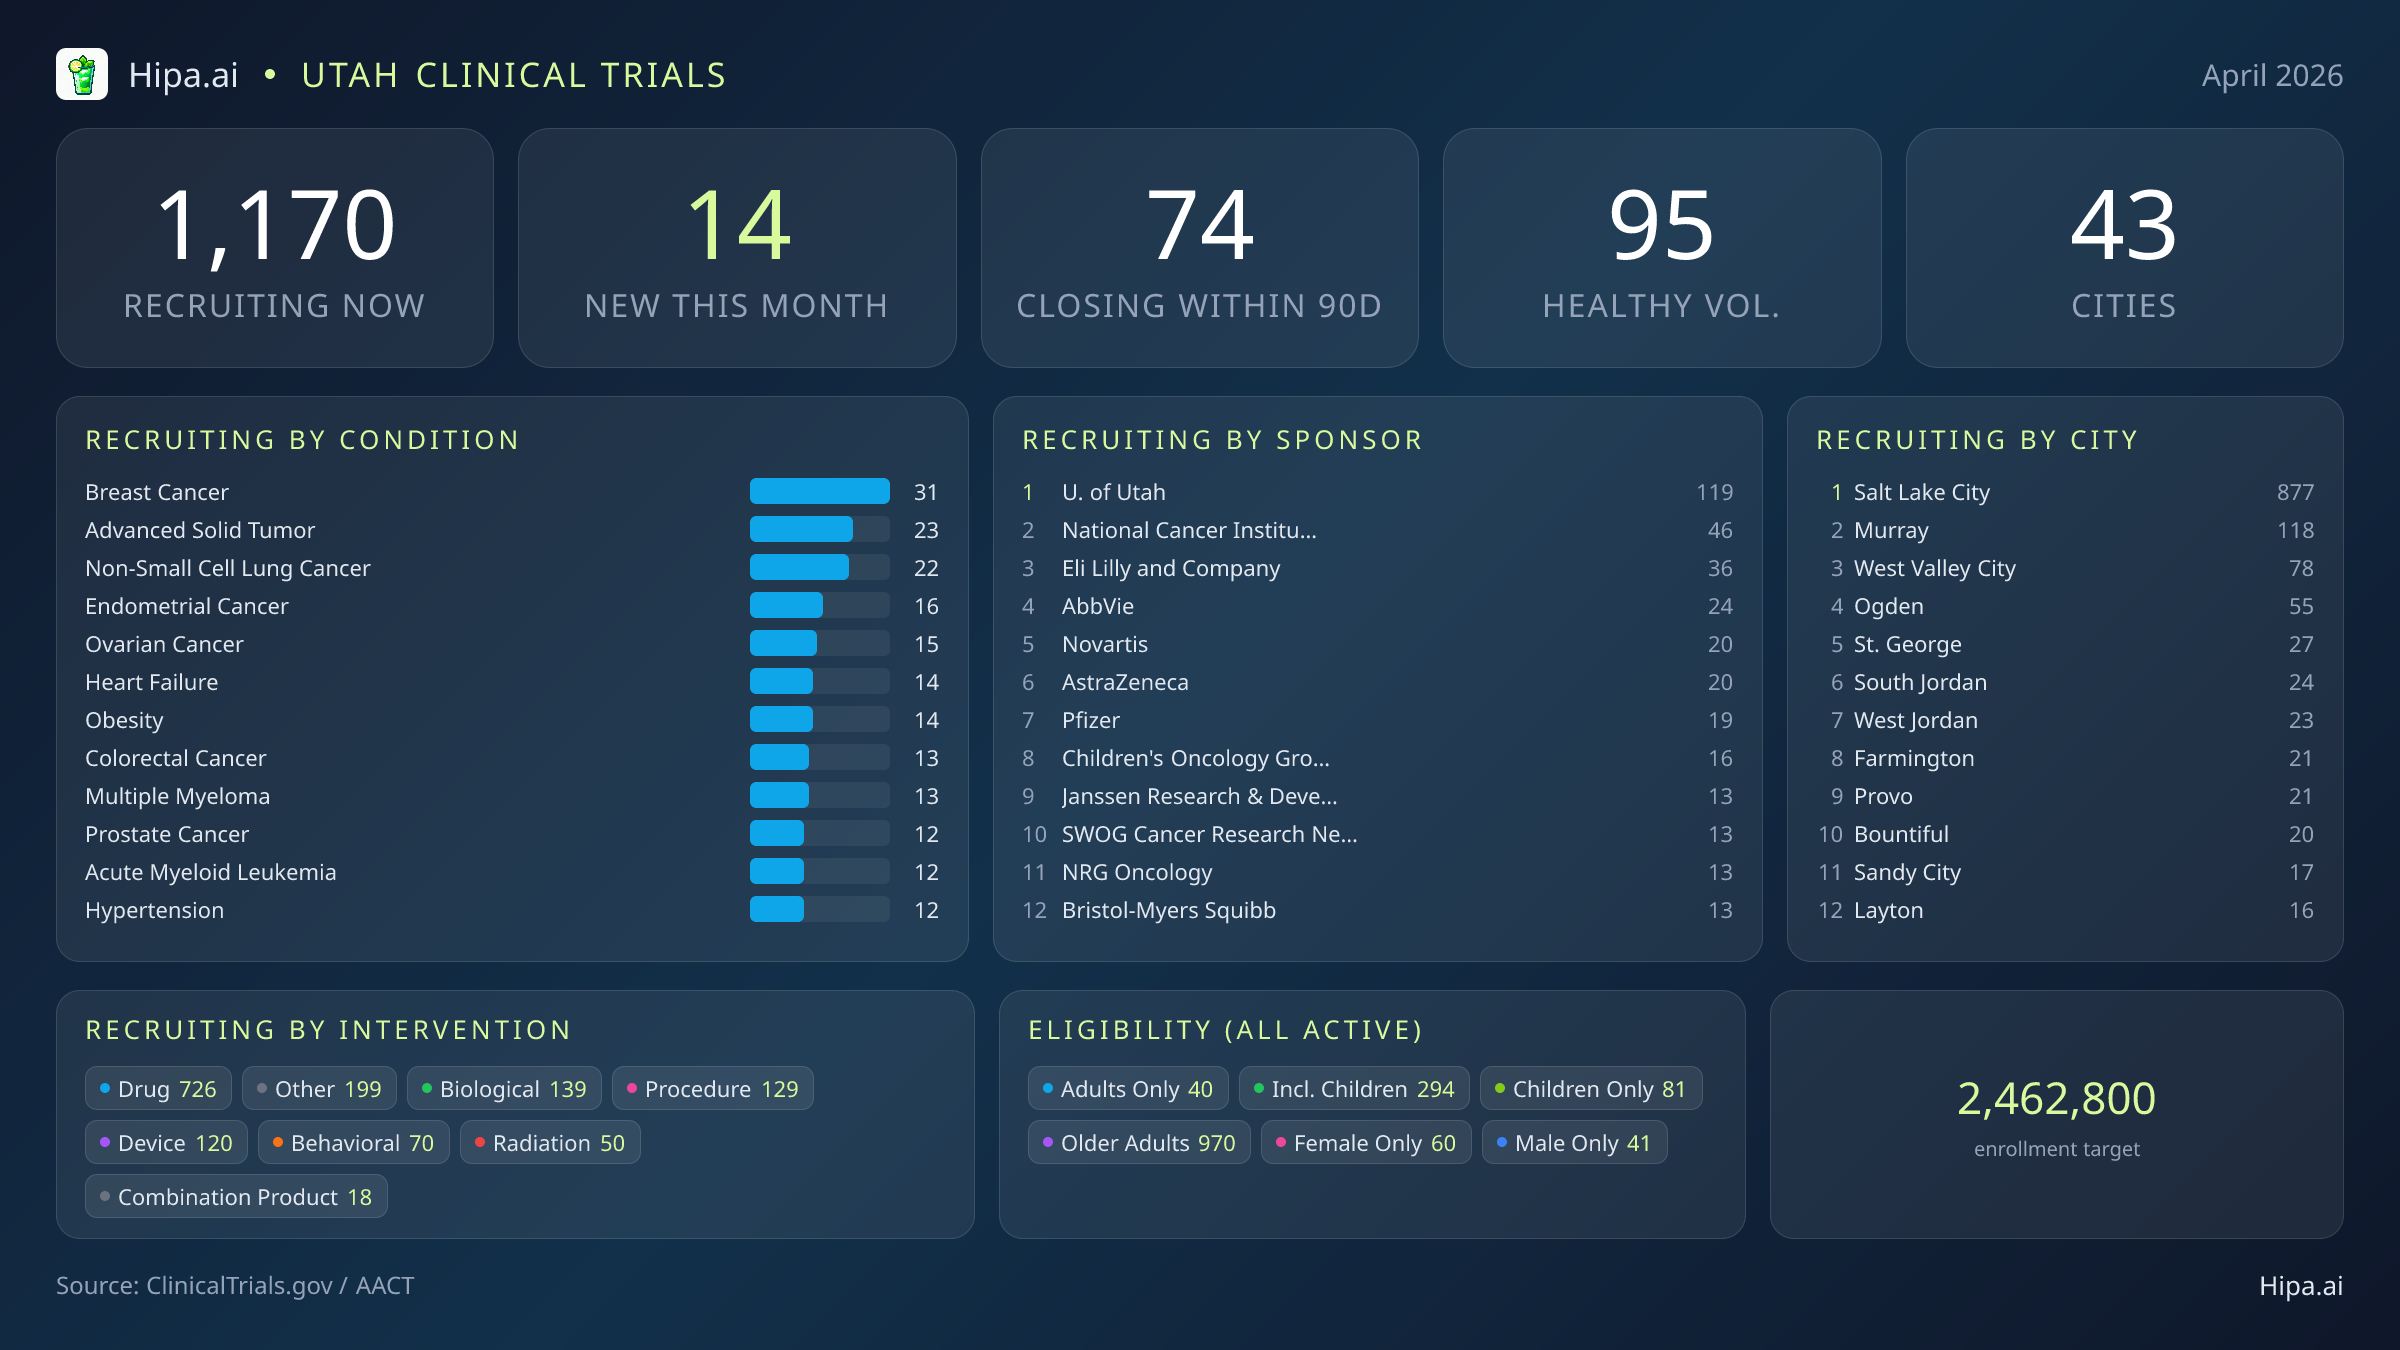Select West Jordan in city list

coord(2065,720)
